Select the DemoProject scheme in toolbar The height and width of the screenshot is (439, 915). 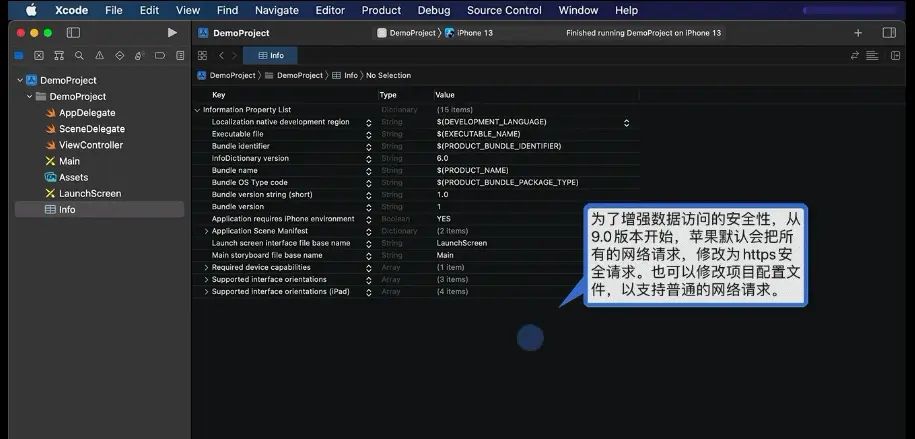click(x=407, y=33)
